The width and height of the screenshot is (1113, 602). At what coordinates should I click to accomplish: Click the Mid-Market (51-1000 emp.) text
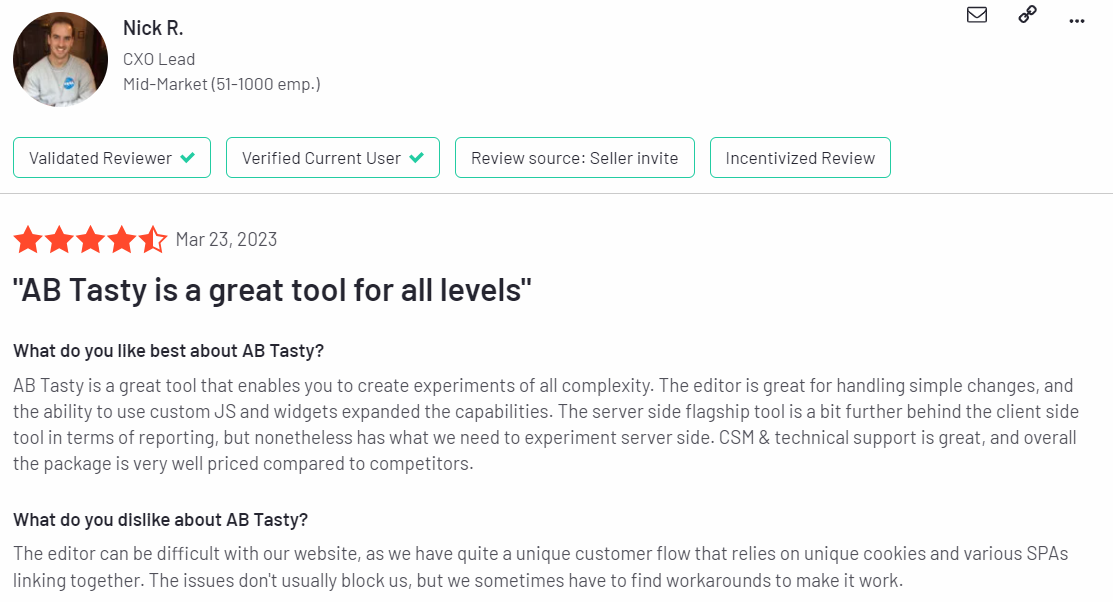(221, 84)
